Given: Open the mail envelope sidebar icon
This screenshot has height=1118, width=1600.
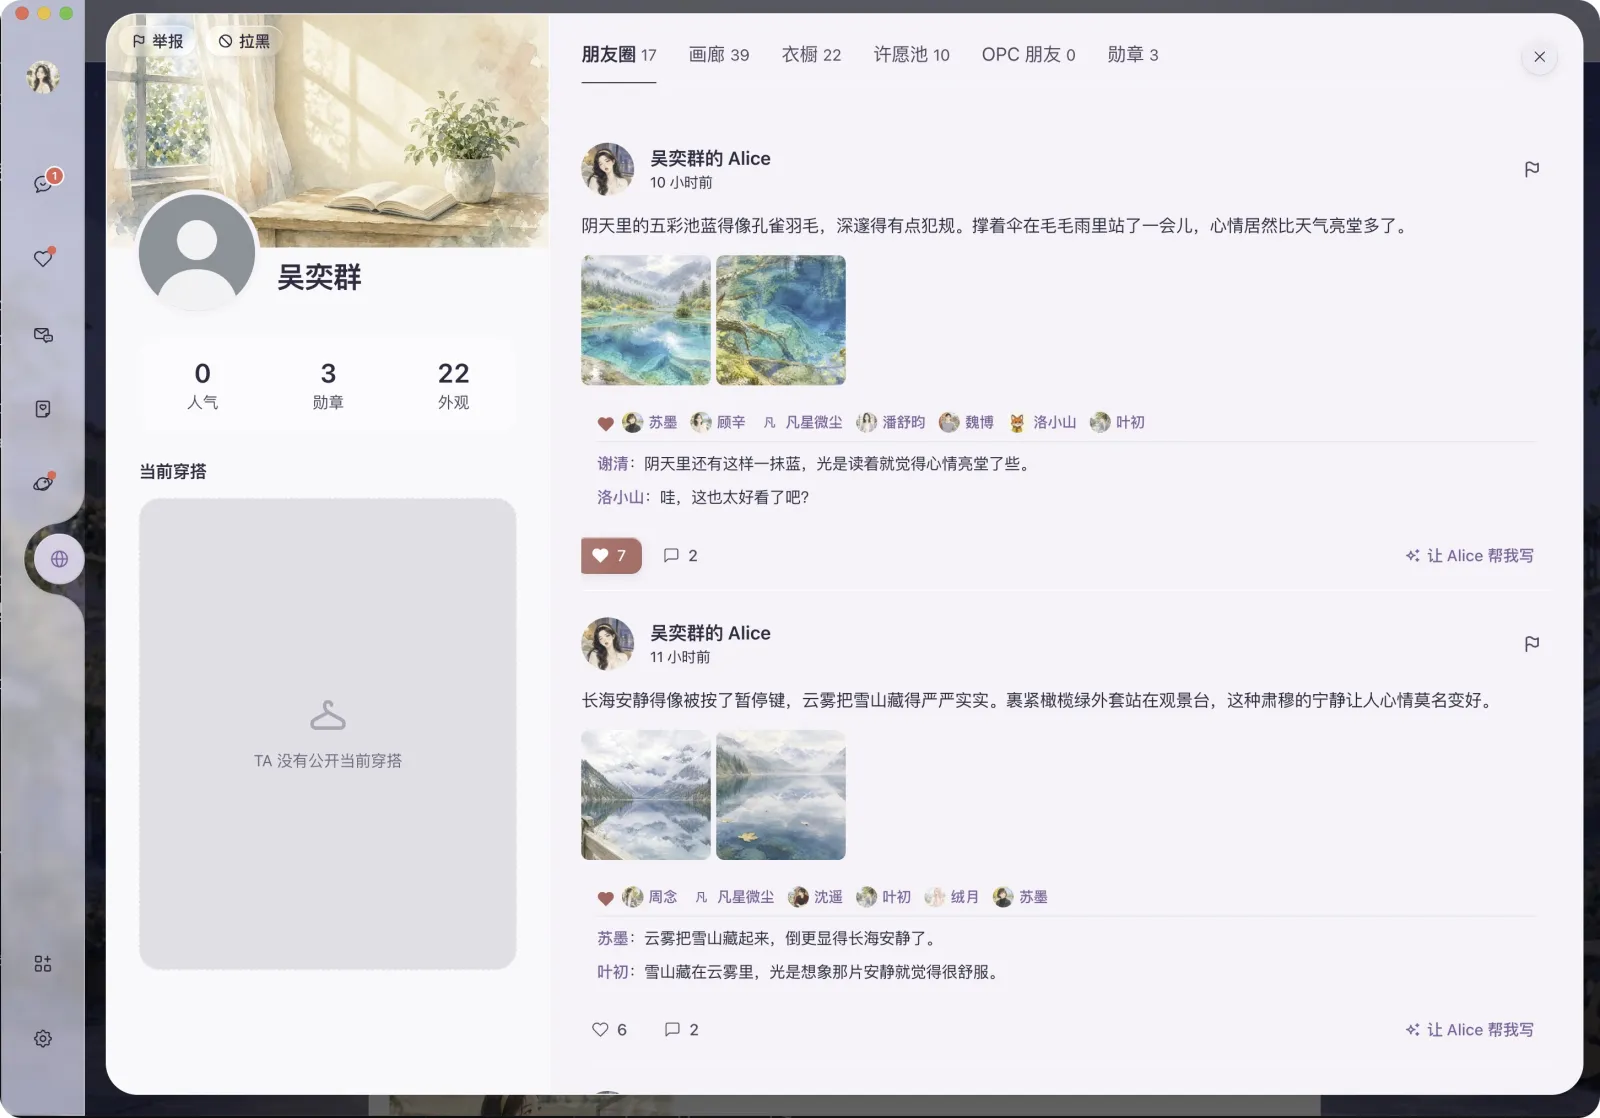Looking at the screenshot, I should pos(43,335).
